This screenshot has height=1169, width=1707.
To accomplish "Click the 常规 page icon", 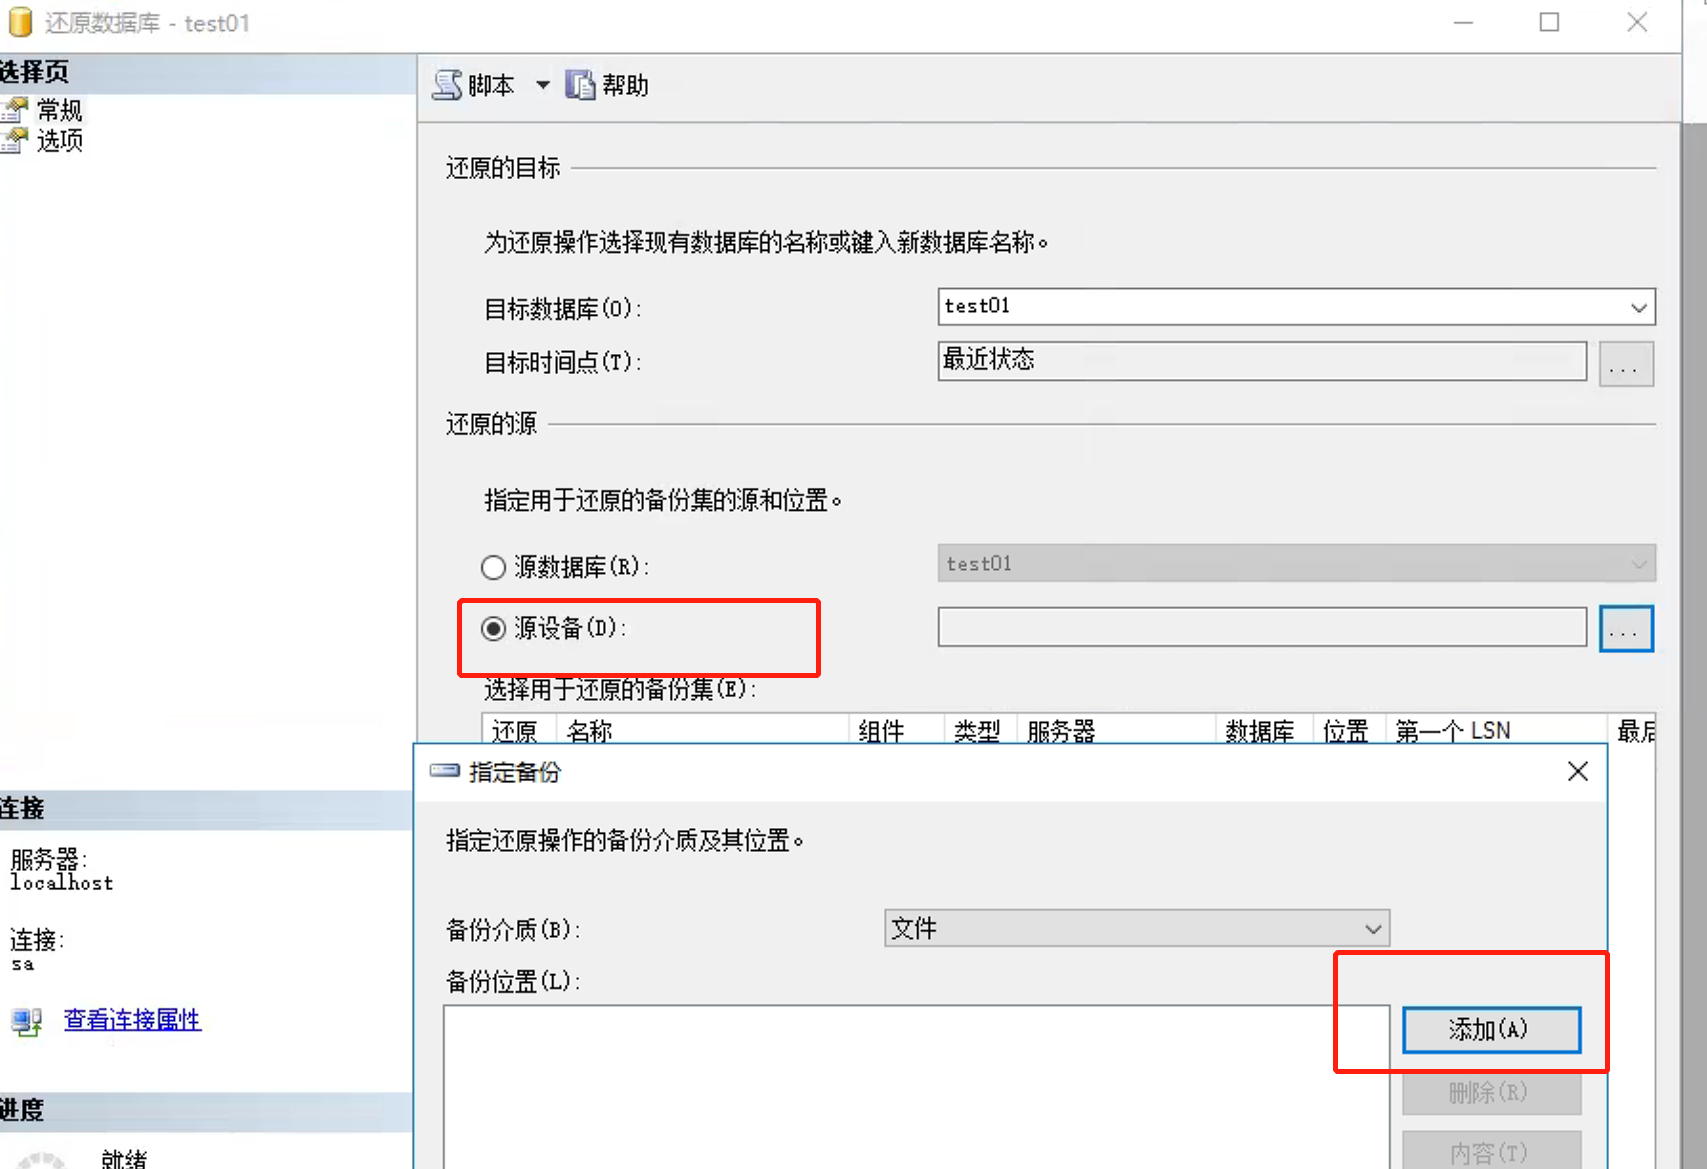I will tap(14, 110).
